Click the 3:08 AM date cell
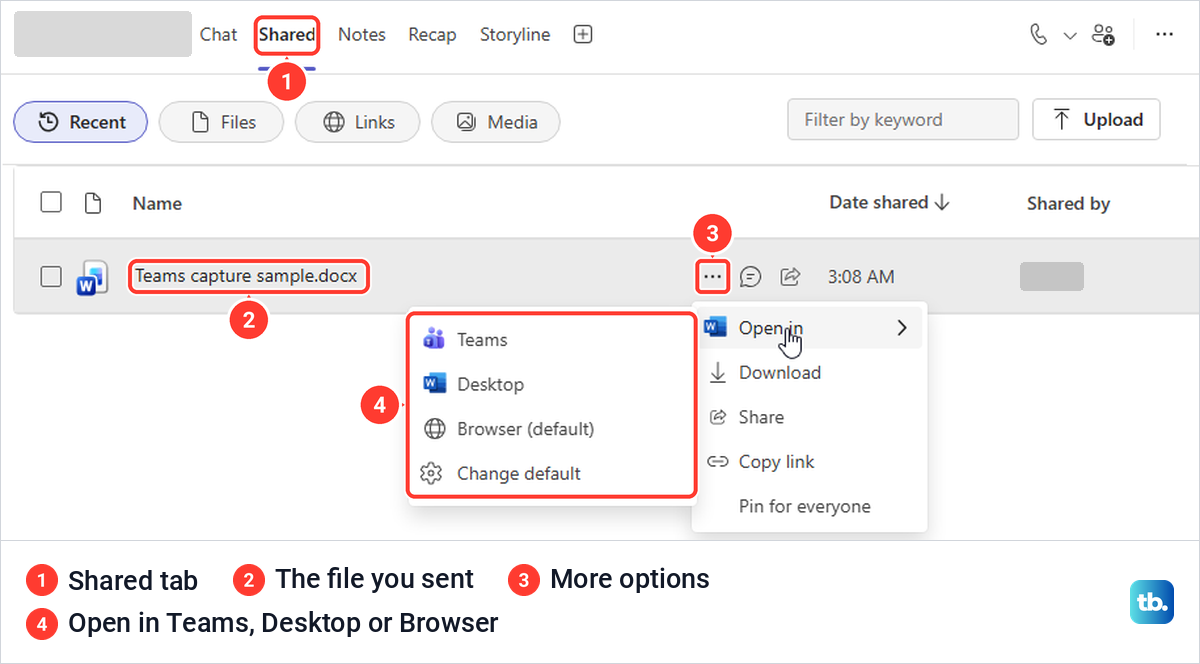The image size is (1200, 664). tap(861, 277)
